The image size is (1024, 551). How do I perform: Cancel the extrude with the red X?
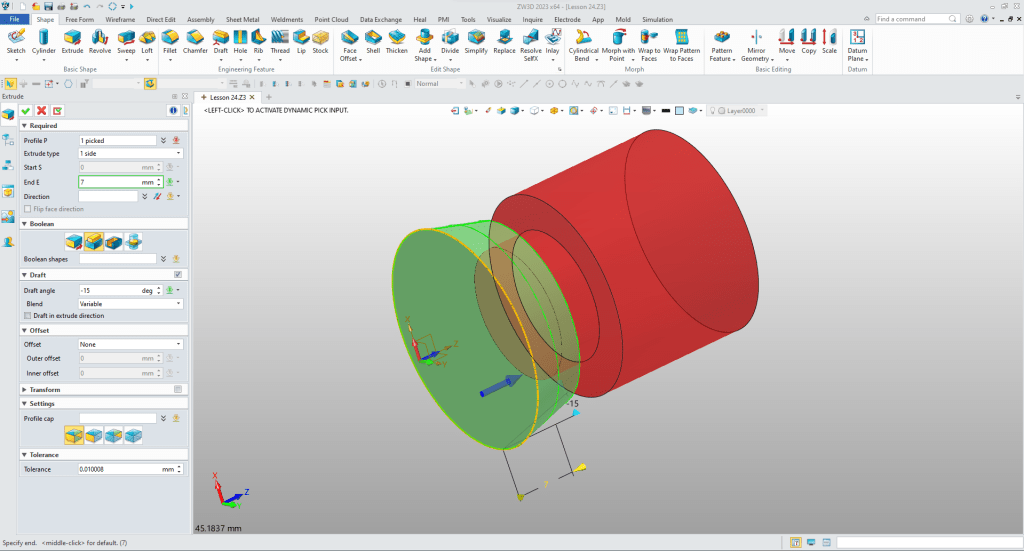coord(42,110)
